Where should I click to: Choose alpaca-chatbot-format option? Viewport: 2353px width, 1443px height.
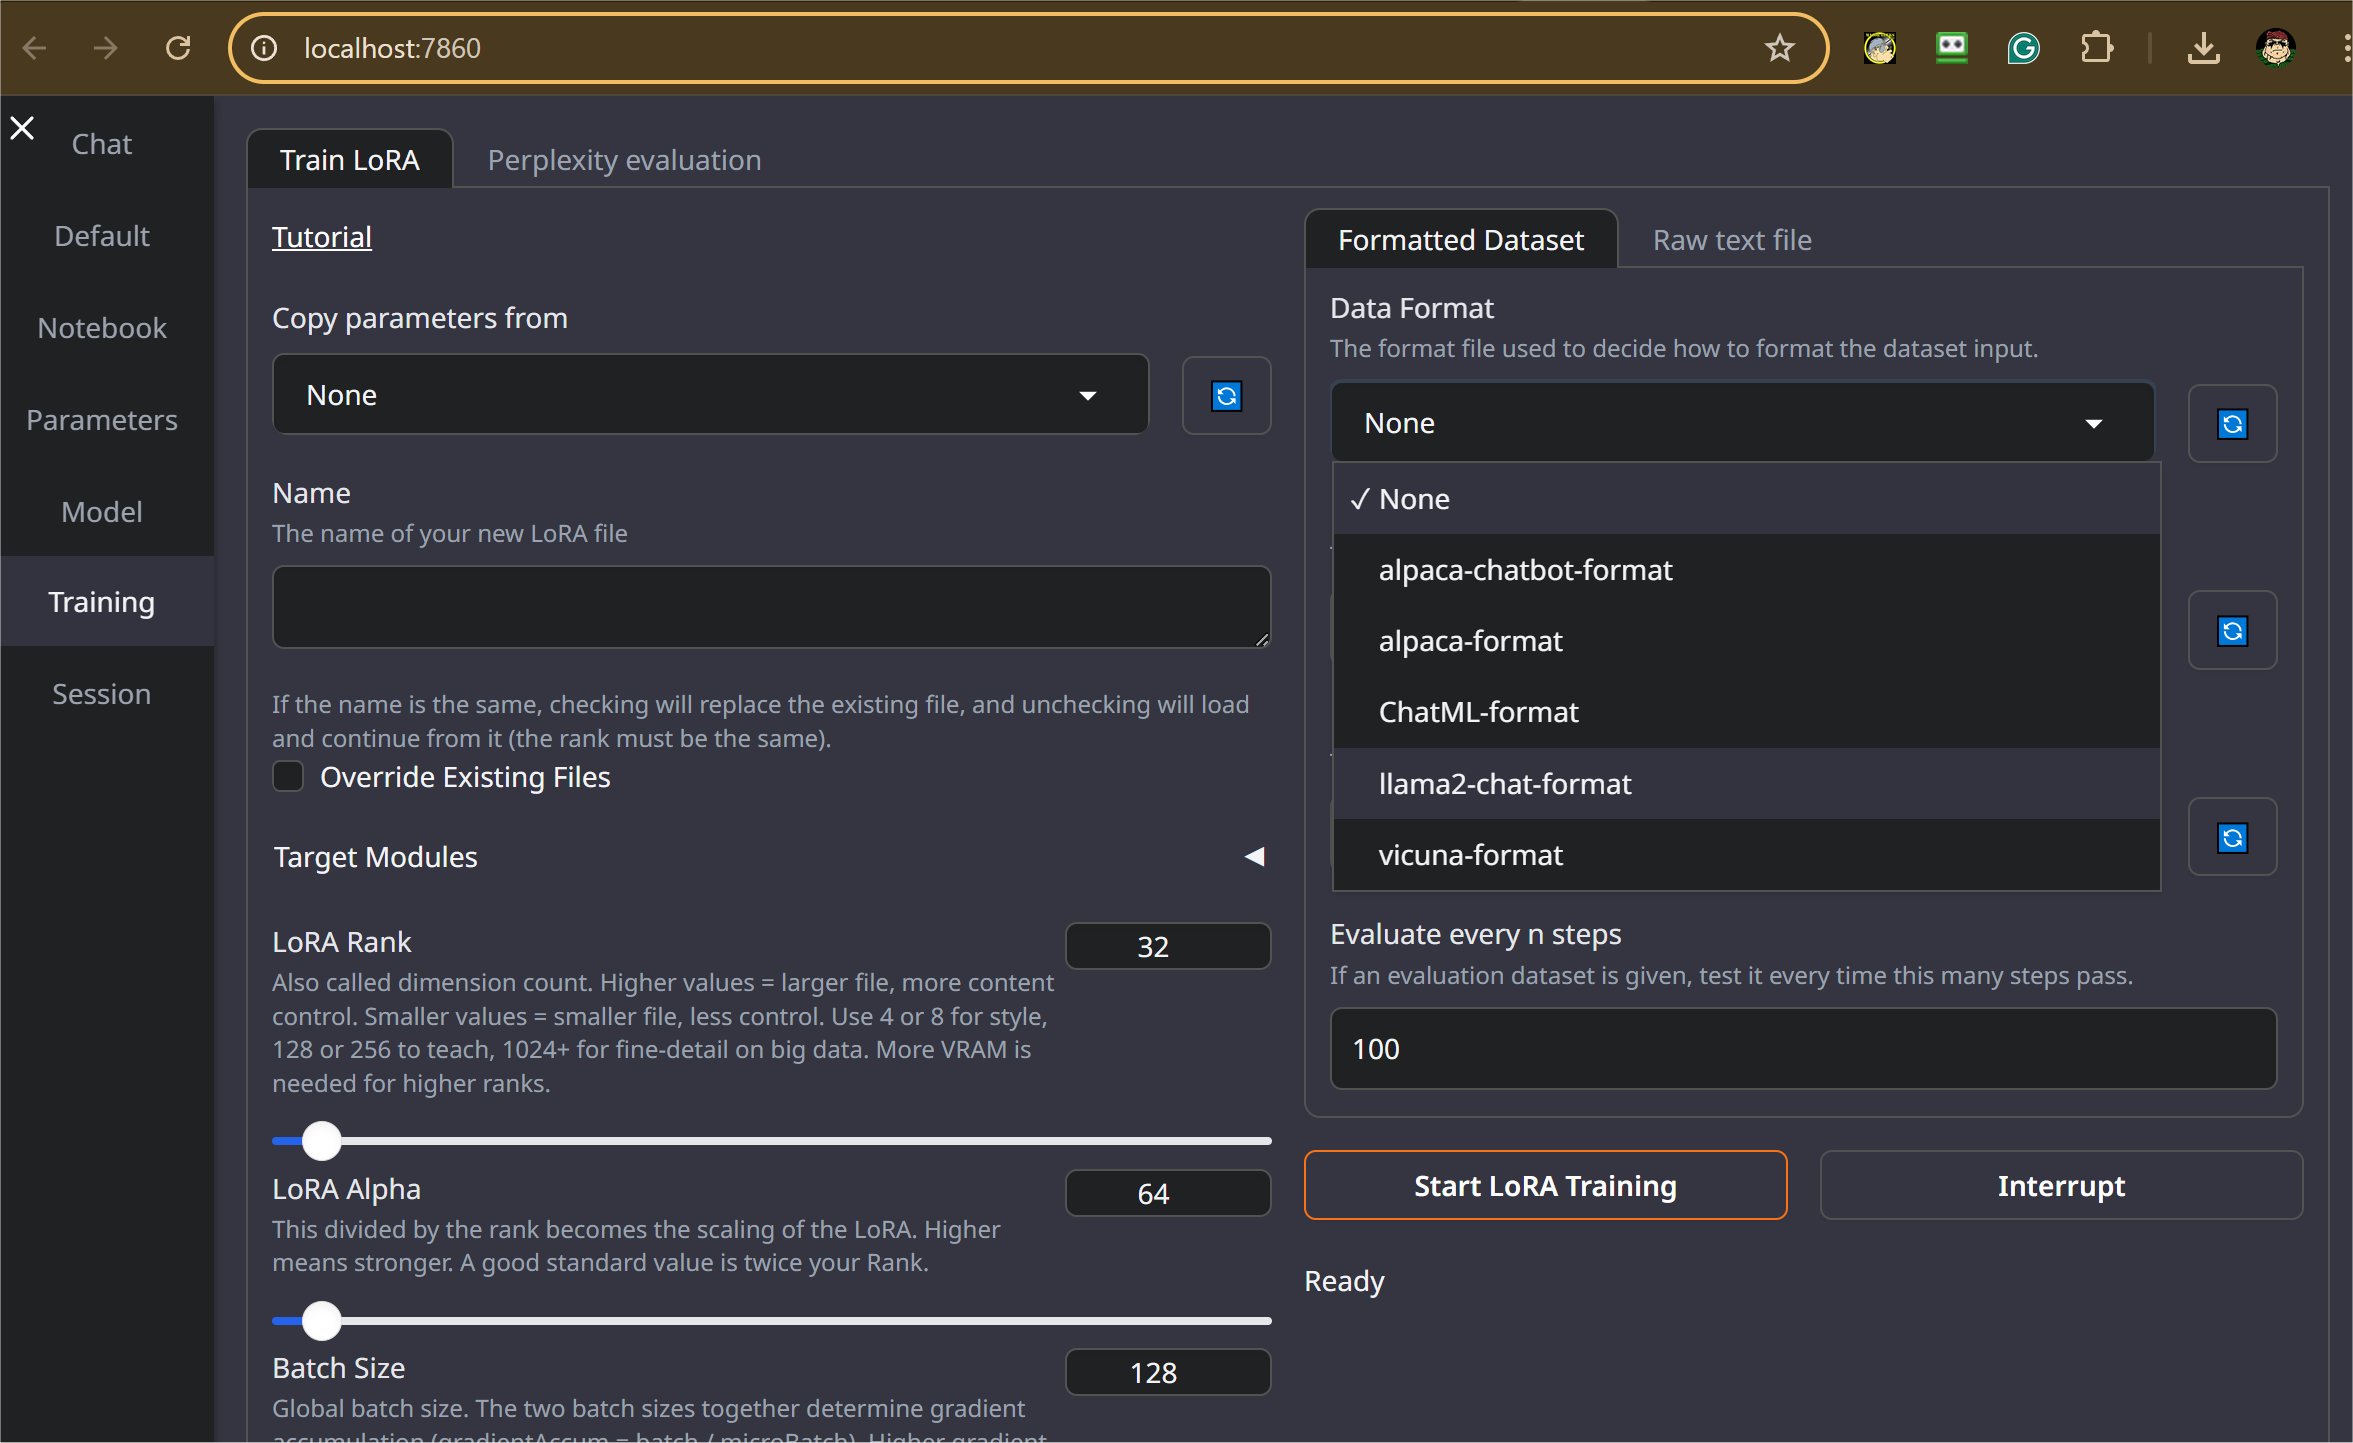[1524, 570]
